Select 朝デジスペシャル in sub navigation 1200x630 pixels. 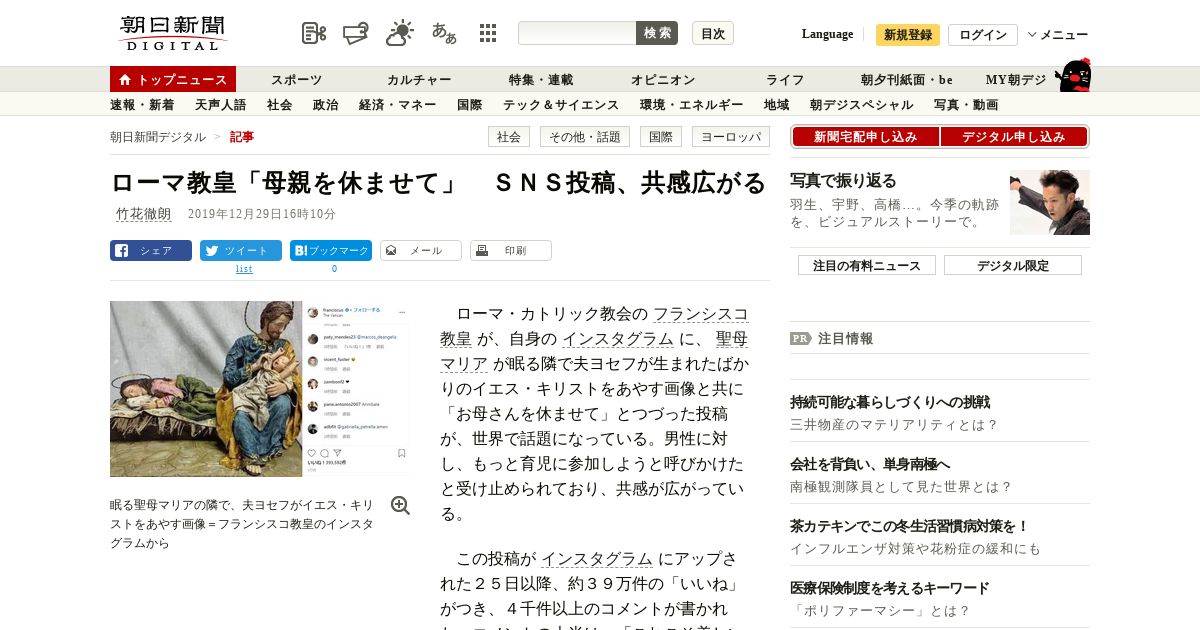[x=861, y=104]
